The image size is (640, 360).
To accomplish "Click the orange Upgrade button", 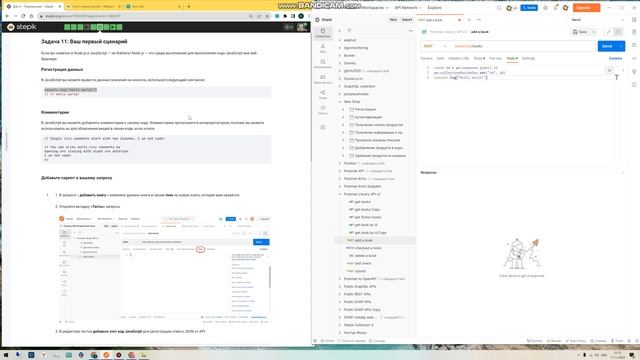I will (586, 8).
